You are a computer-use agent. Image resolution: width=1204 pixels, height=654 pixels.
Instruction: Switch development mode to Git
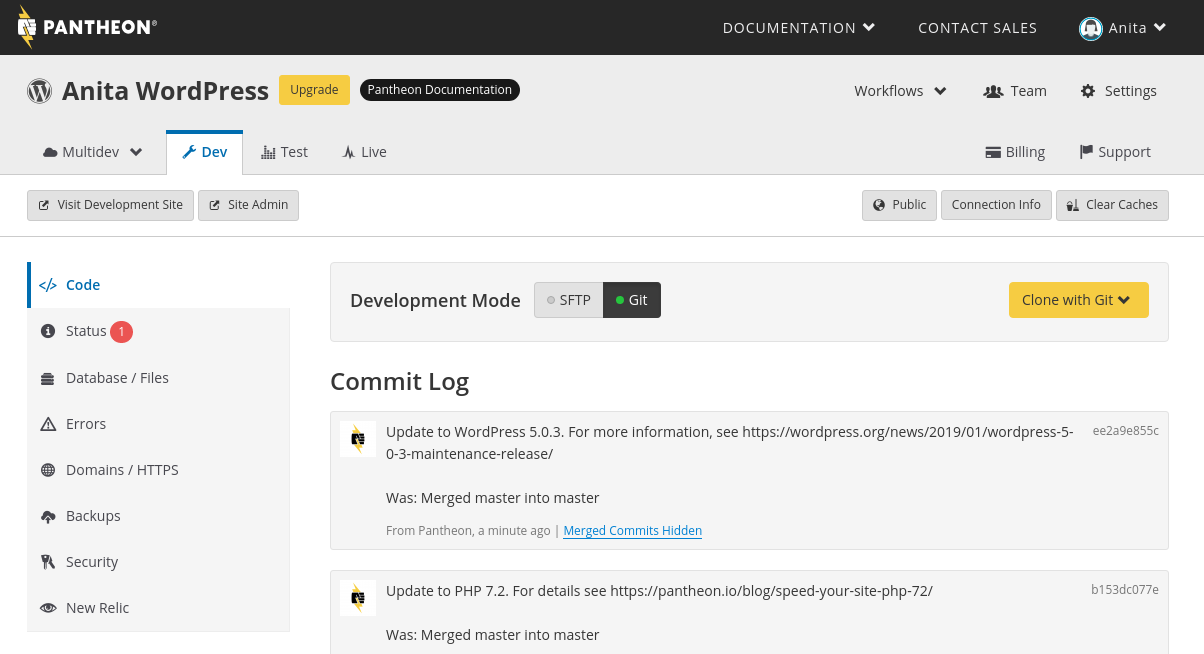tap(632, 300)
